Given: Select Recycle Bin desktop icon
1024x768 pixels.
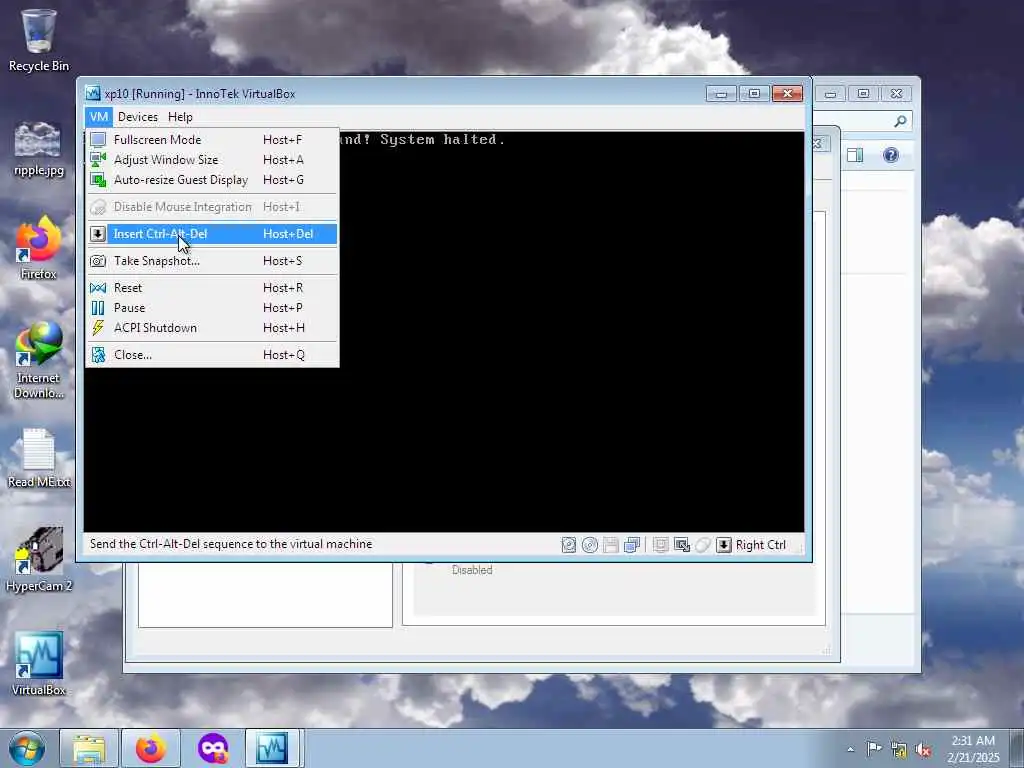Looking at the screenshot, I should pos(39,40).
